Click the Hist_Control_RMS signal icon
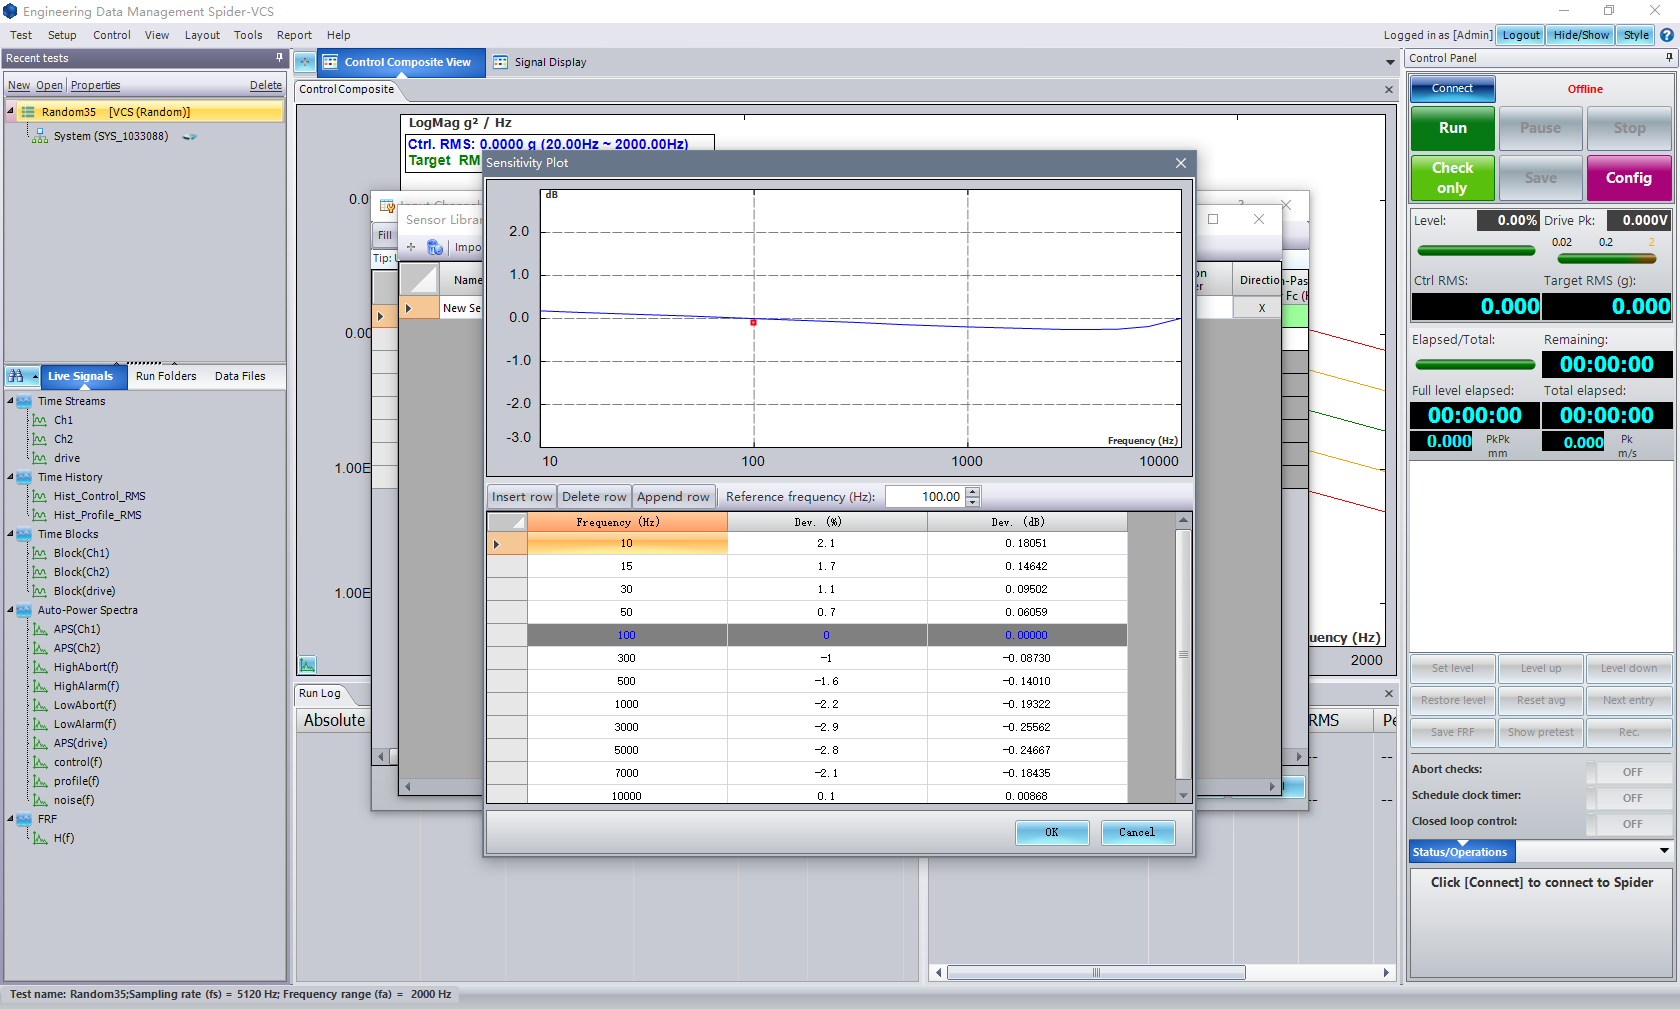Viewport: 1680px width, 1009px height. [x=40, y=496]
